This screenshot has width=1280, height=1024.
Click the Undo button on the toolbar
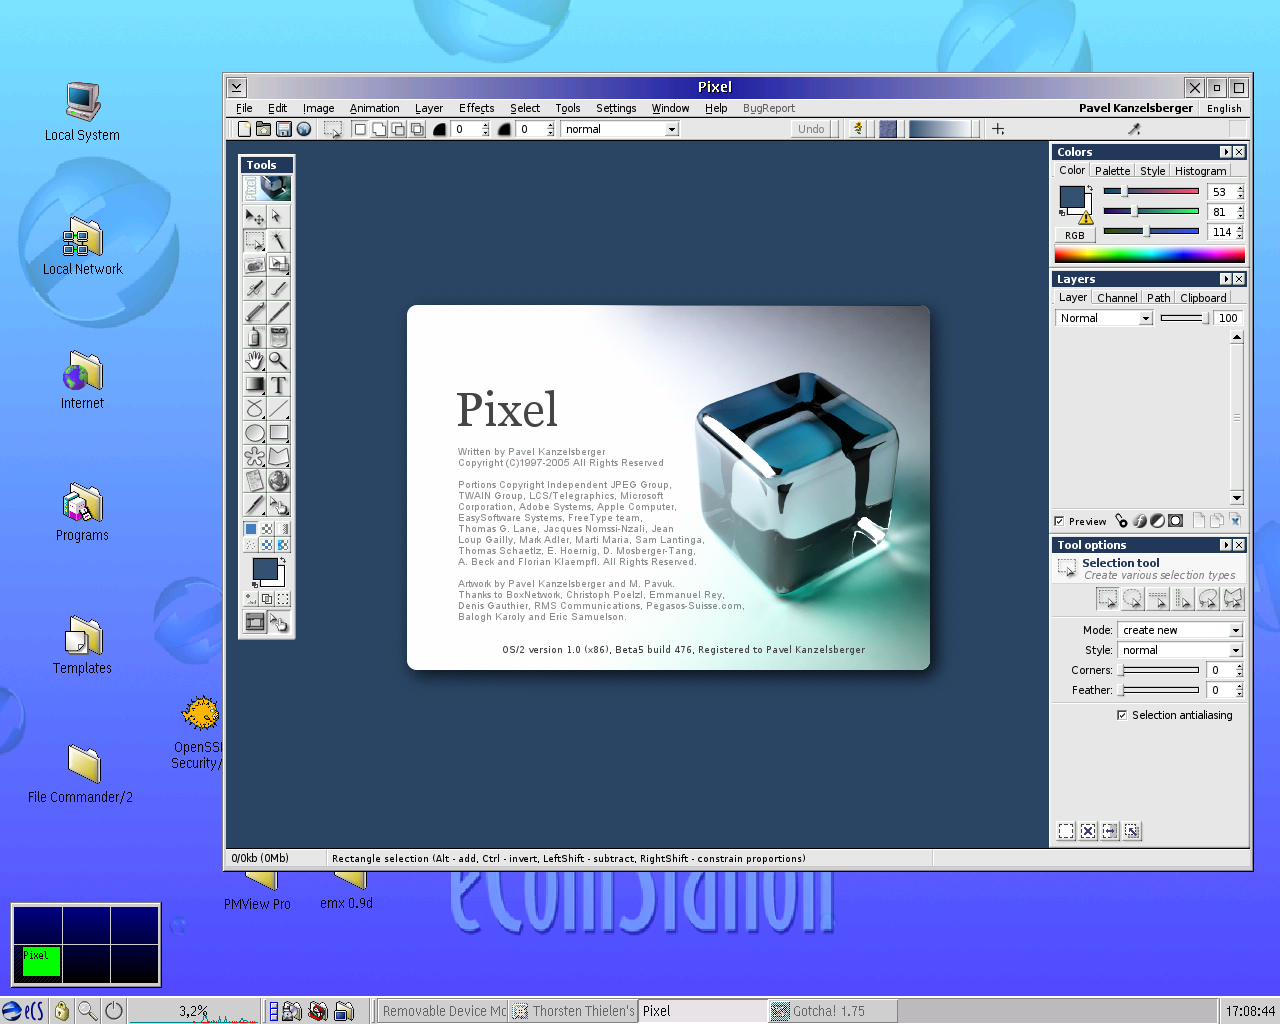[811, 128]
